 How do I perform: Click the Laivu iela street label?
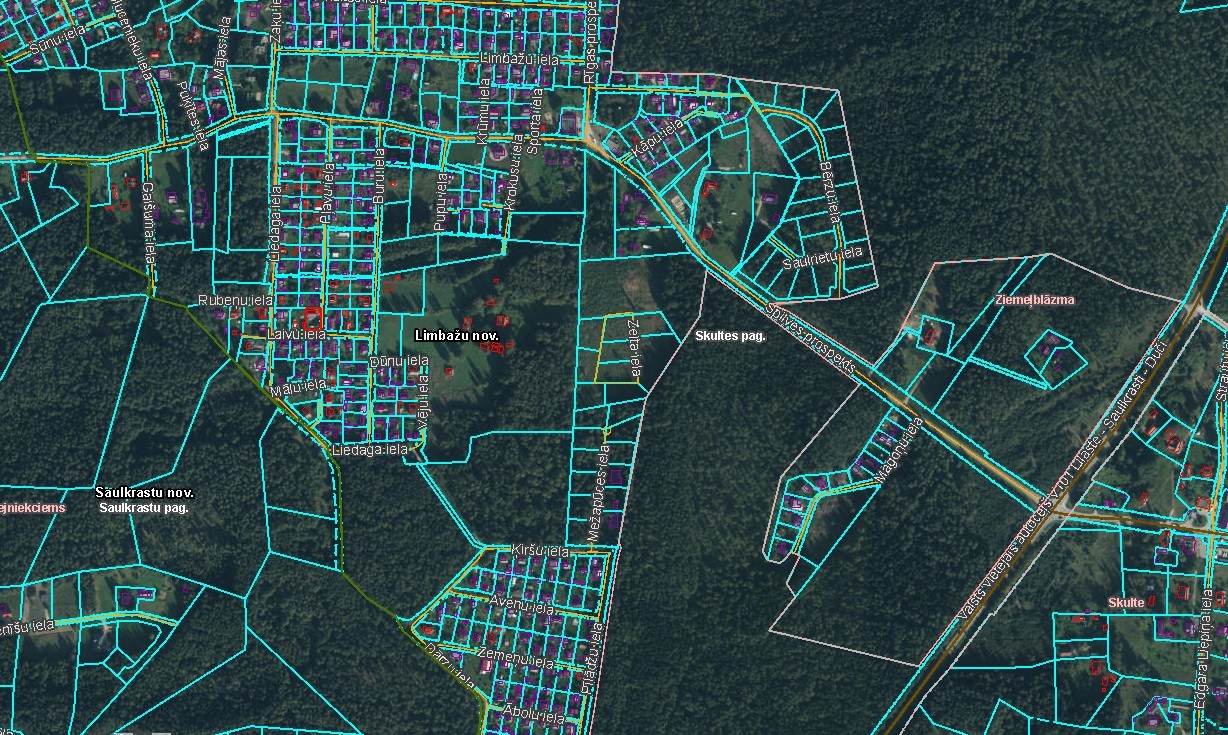[297, 334]
